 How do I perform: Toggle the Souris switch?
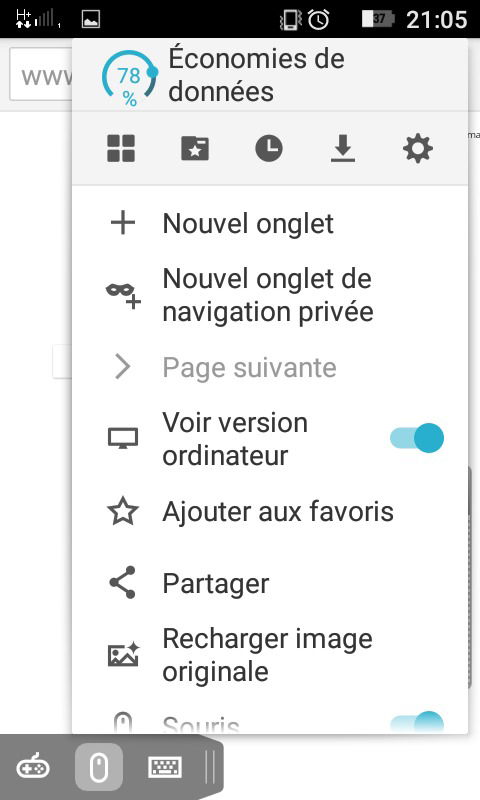pos(417,722)
